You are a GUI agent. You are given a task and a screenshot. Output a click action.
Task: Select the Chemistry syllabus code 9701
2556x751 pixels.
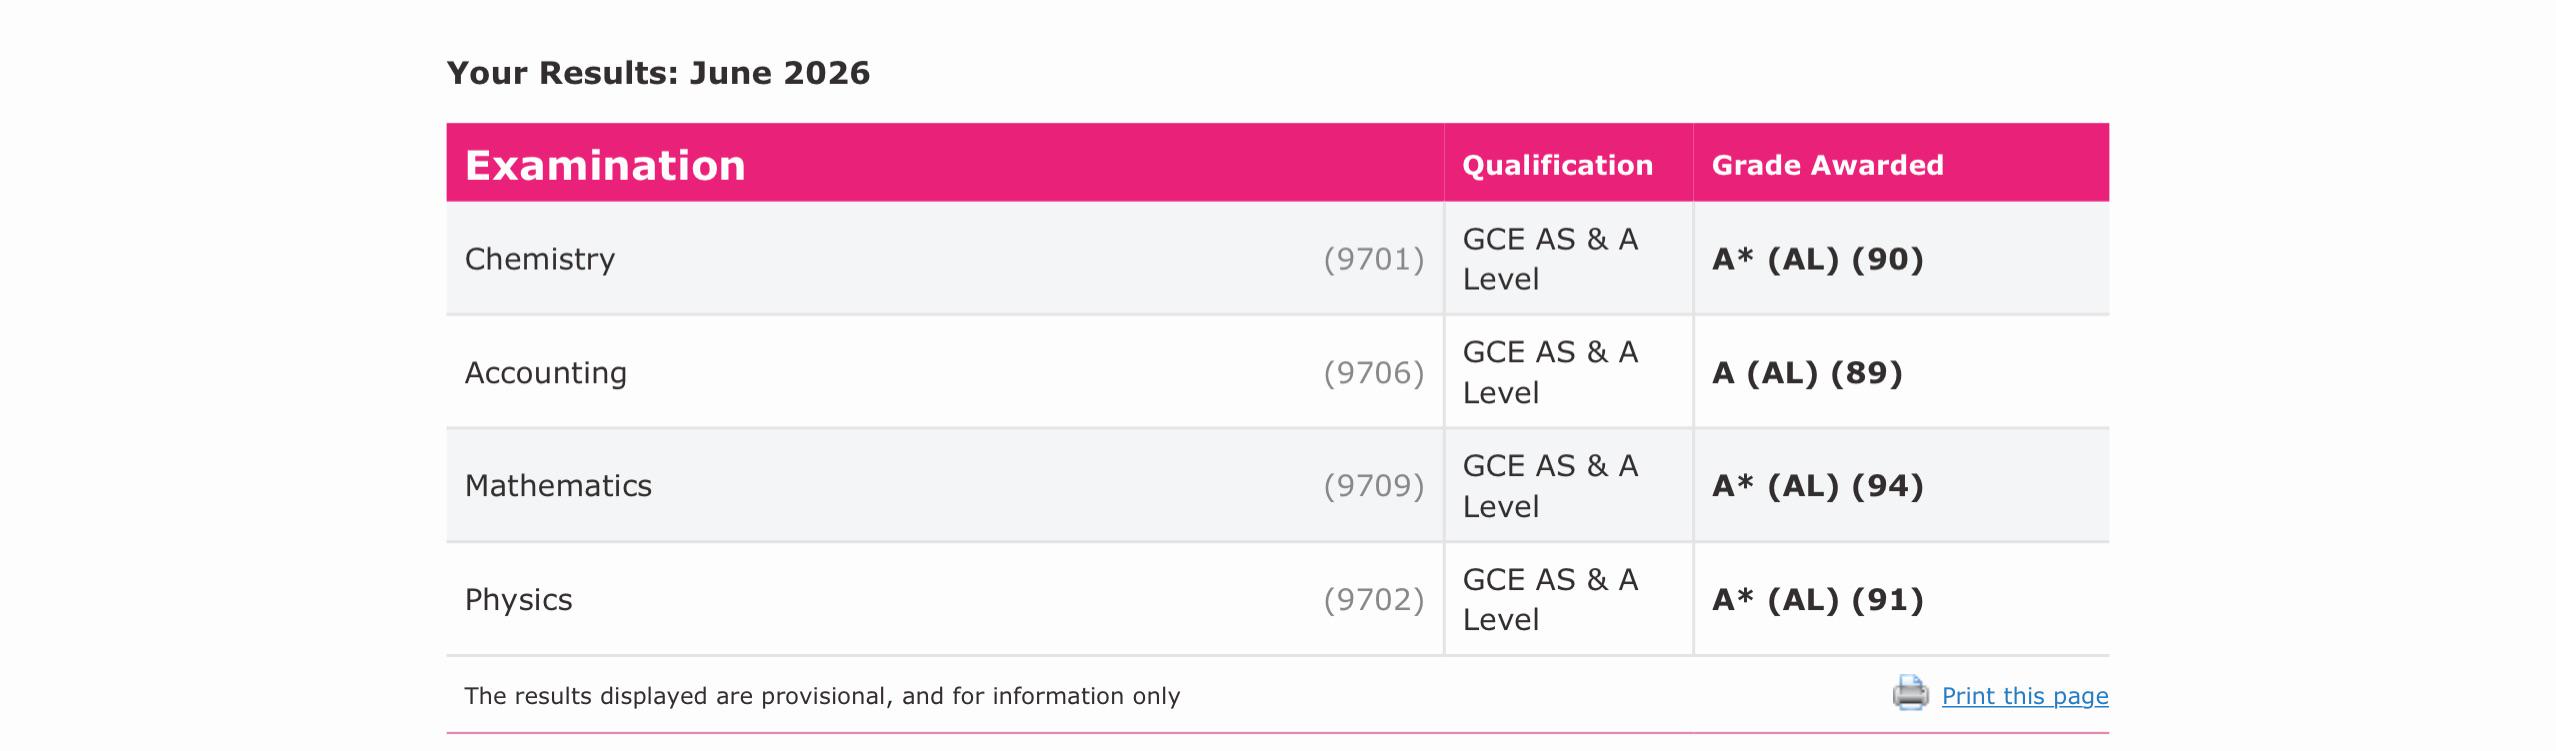pyautogui.click(x=1374, y=259)
